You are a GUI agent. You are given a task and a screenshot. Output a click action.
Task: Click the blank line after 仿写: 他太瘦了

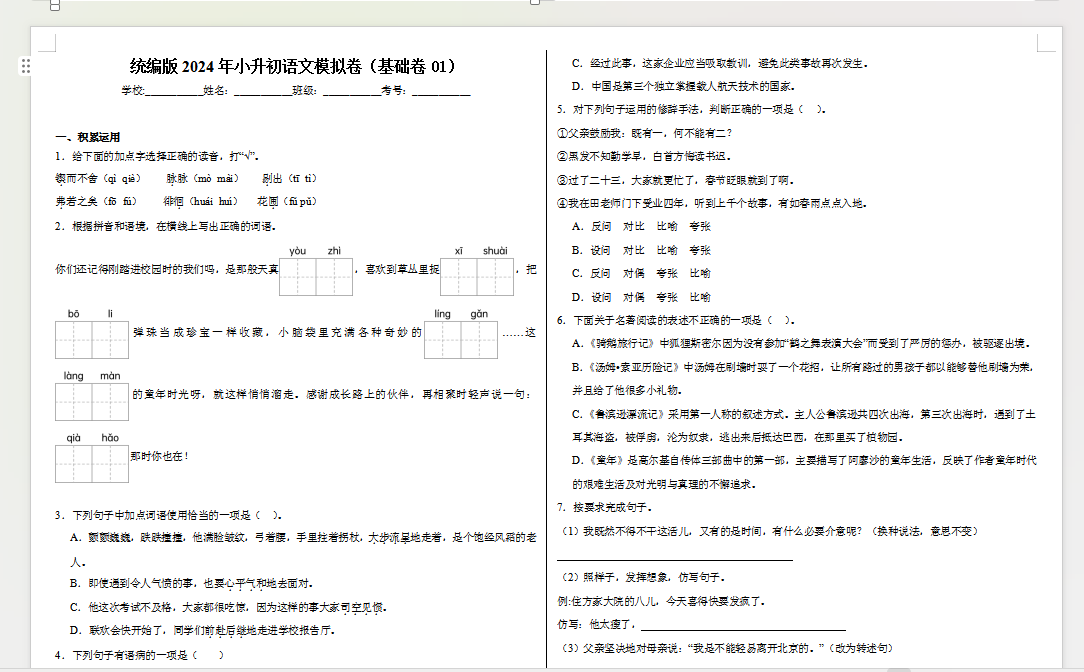(743, 625)
